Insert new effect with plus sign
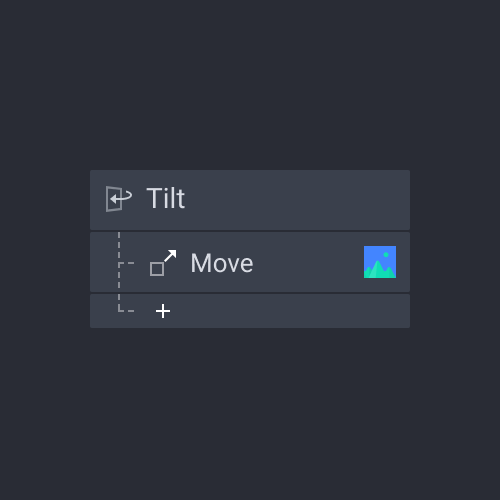The height and width of the screenshot is (500, 500). (x=163, y=311)
